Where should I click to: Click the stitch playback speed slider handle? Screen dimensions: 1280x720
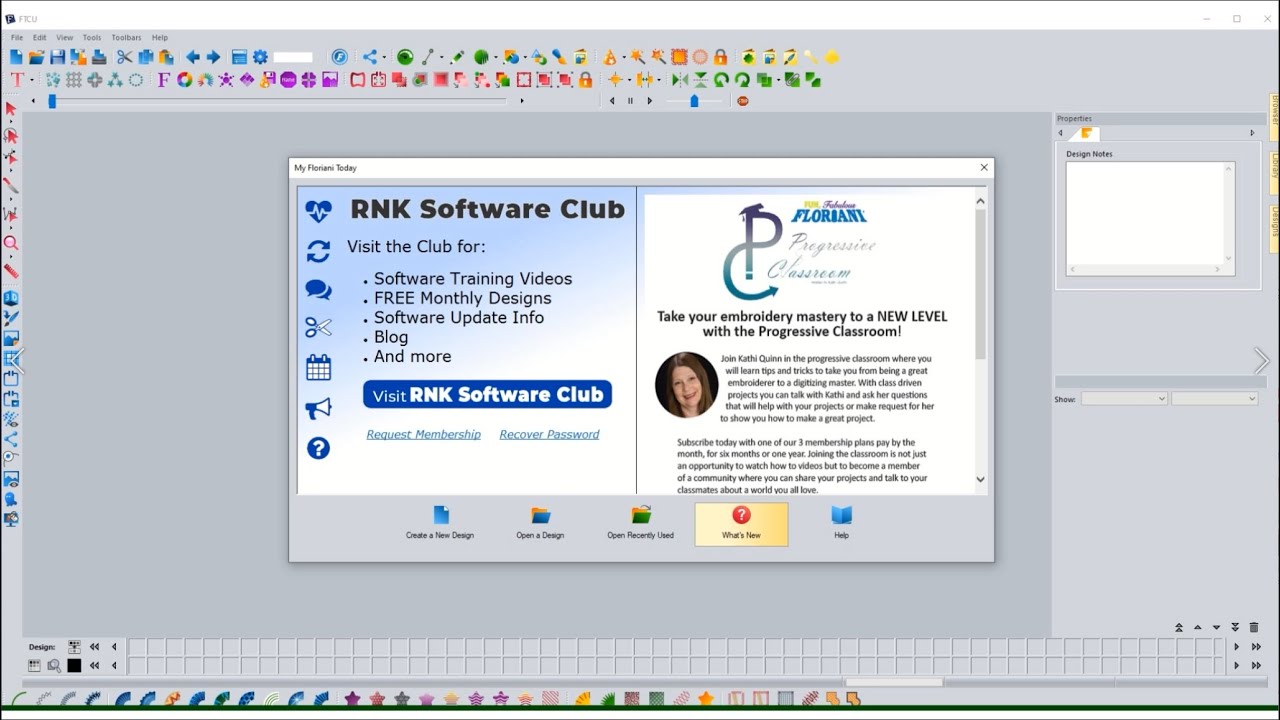pos(694,101)
